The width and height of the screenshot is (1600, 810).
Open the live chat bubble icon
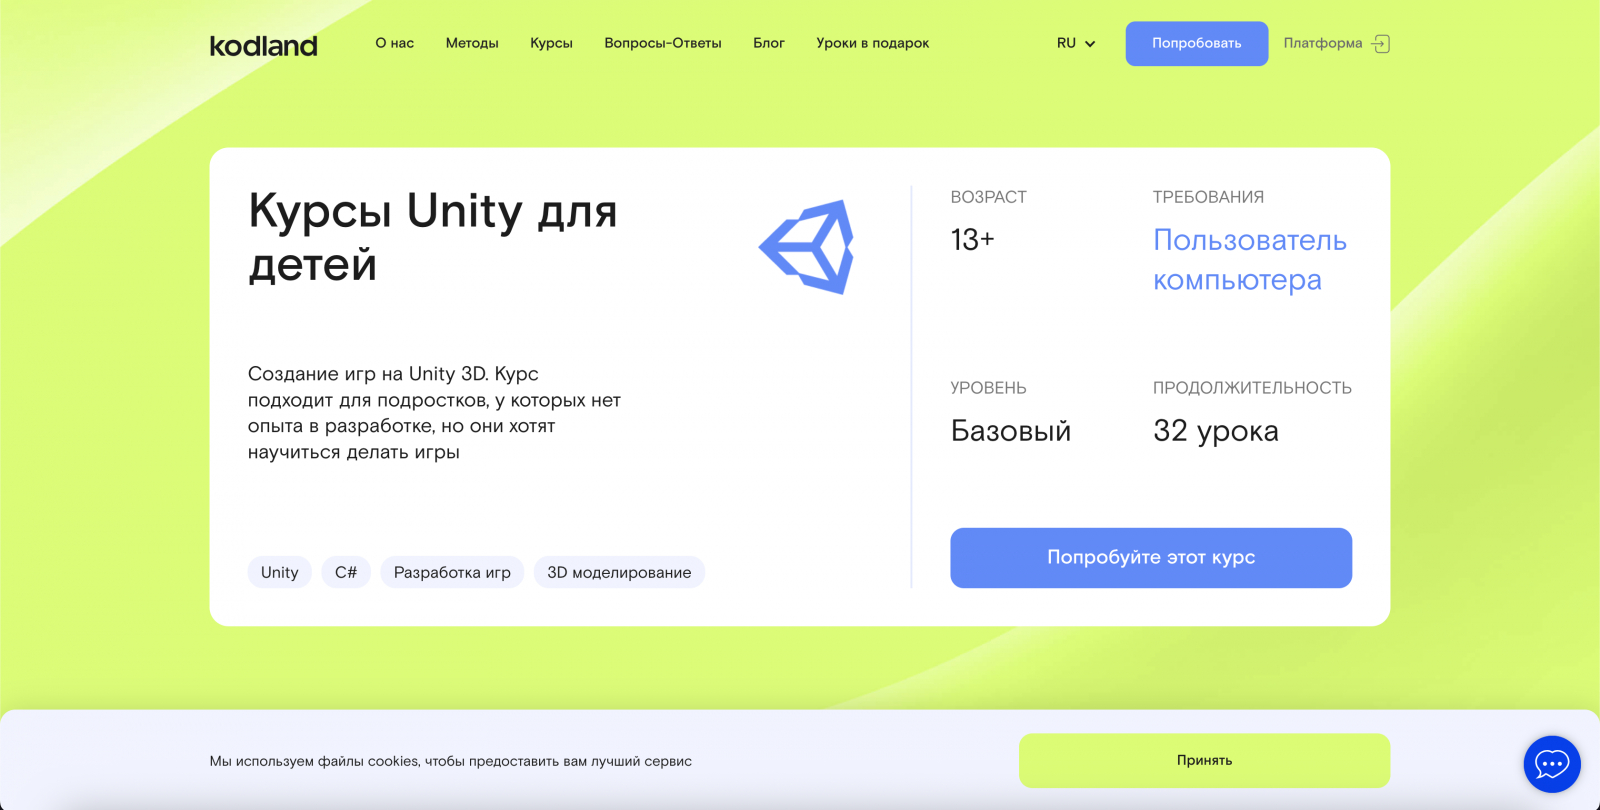pos(1552,765)
